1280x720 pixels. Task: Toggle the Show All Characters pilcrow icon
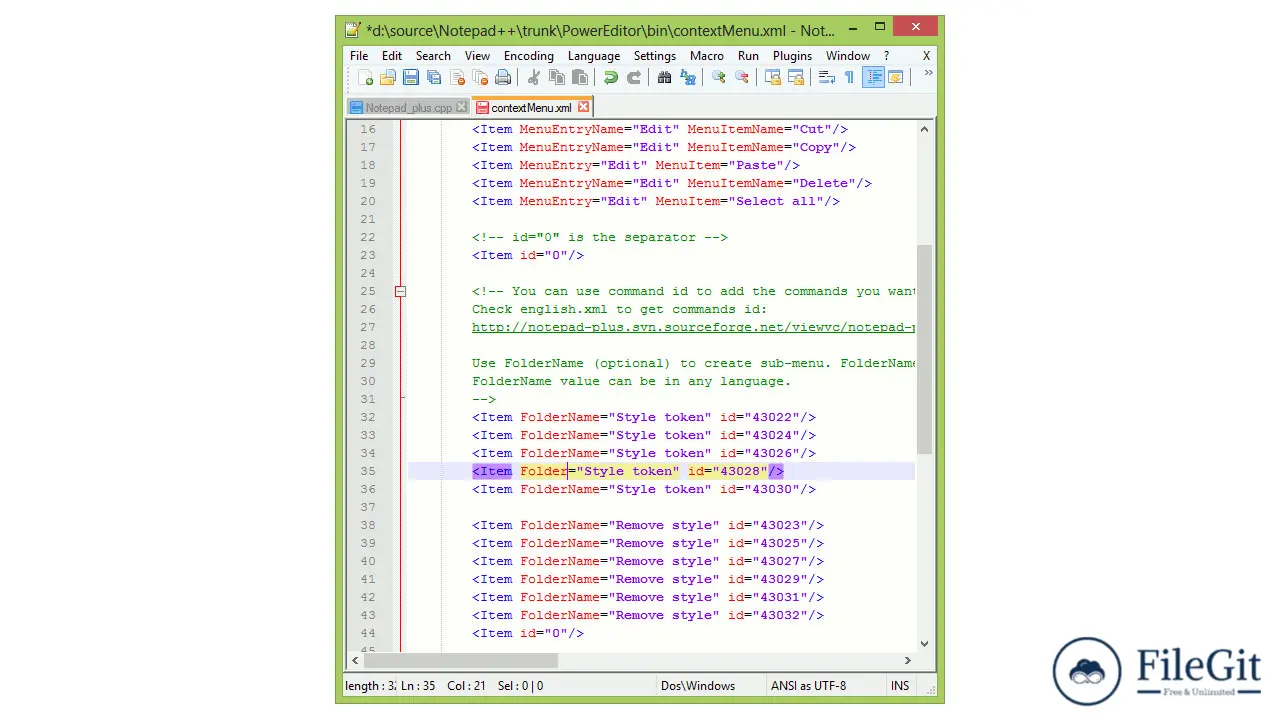849,77
